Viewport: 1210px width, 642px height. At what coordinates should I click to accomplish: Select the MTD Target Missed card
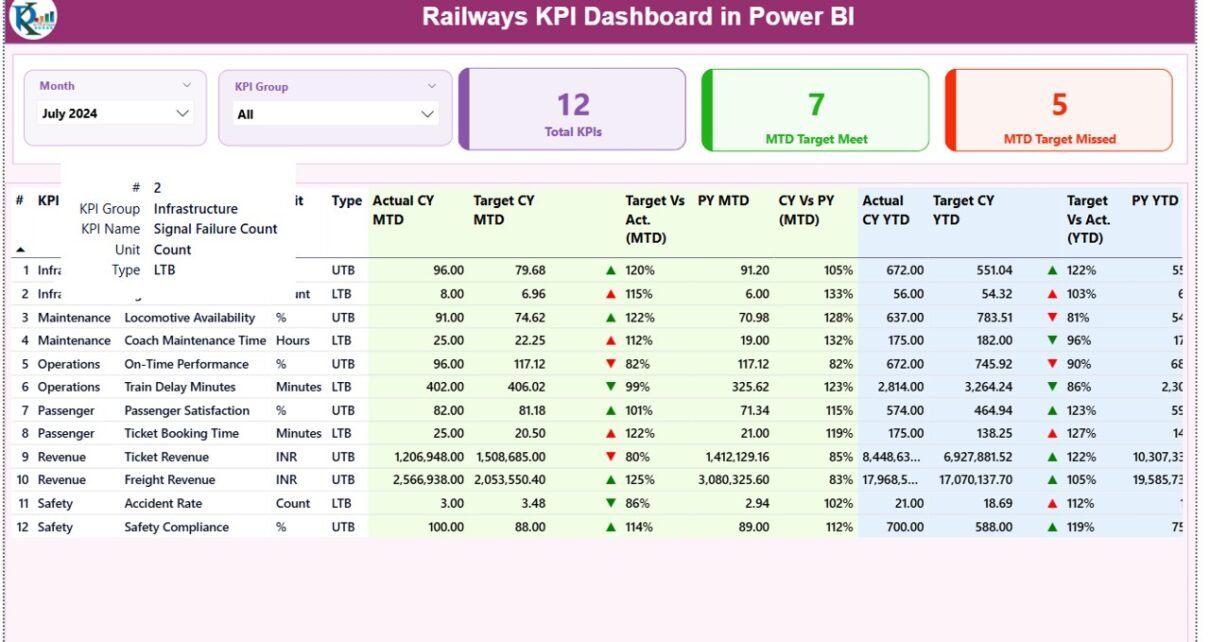pyautogui.click(x=1059, y=110)
